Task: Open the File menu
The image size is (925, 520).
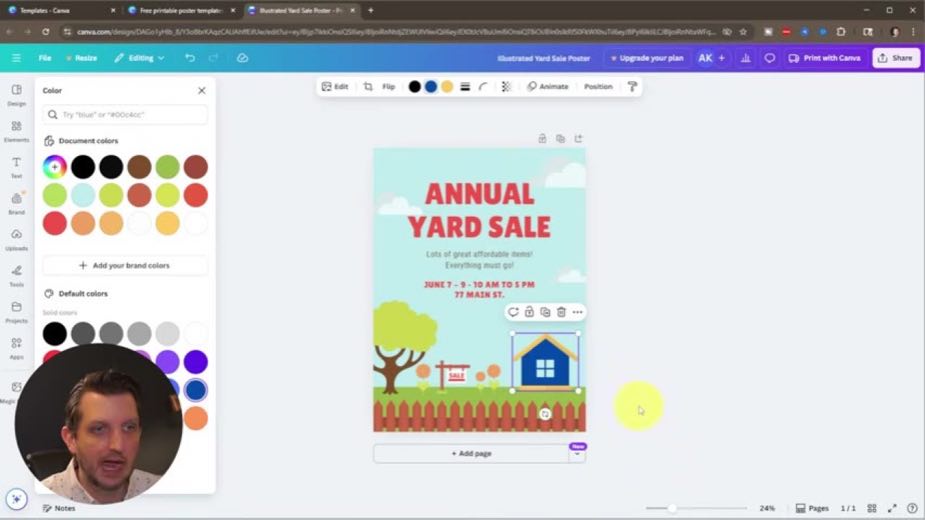Action: click(x=45, y=58)
